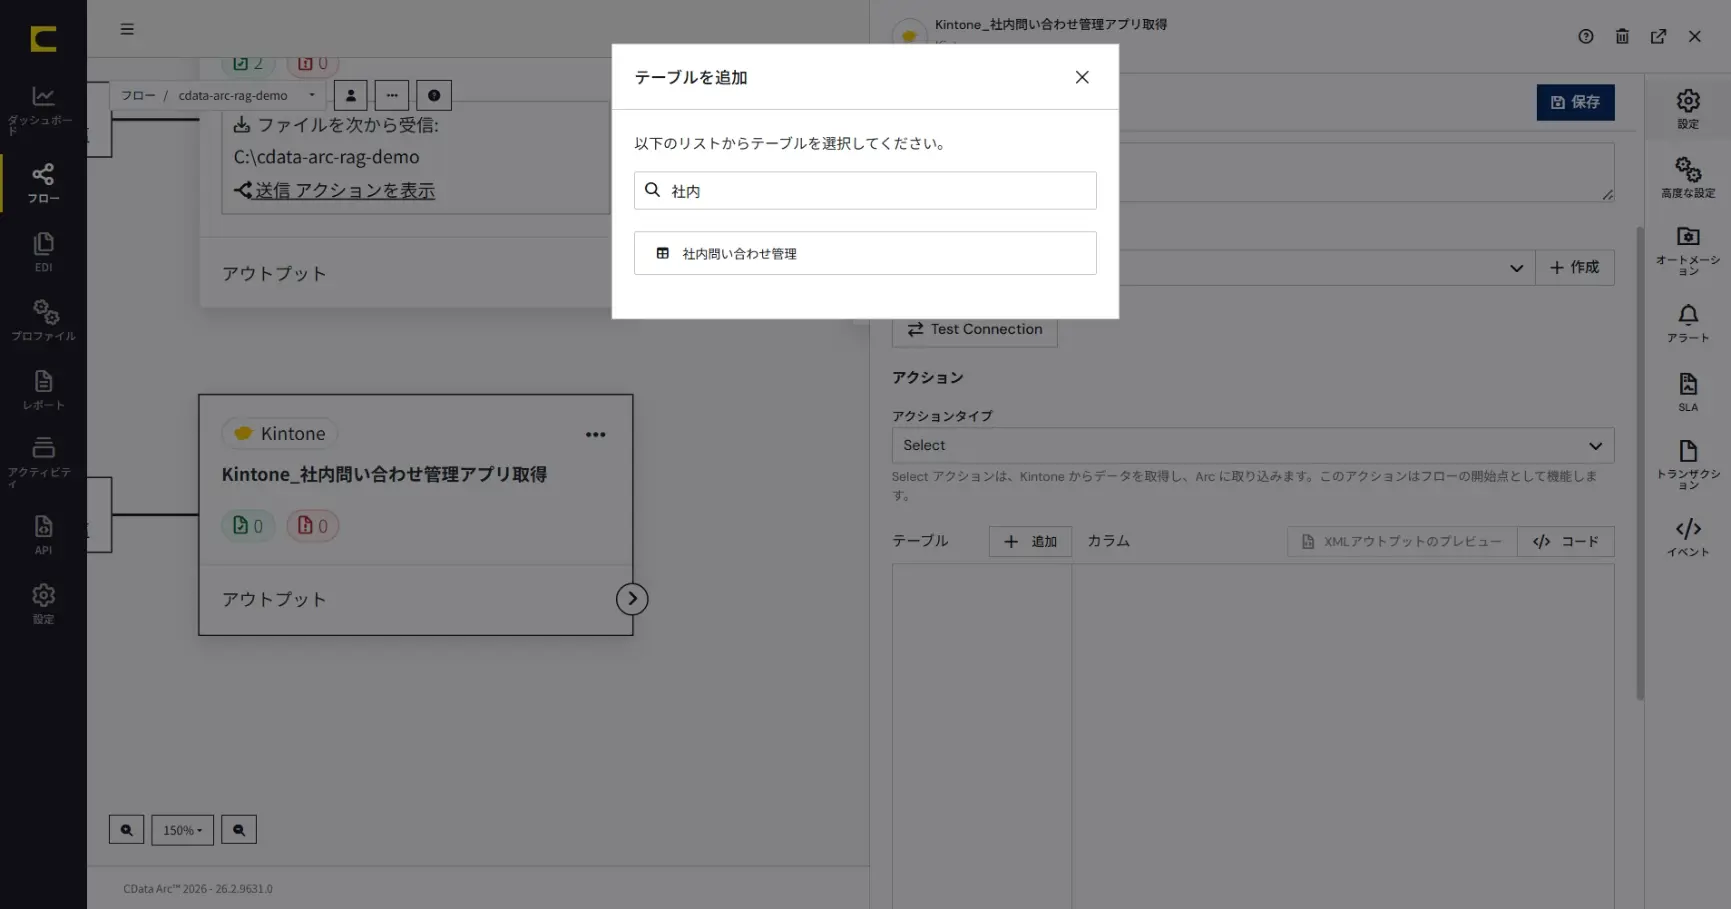Open the Kintone connector three-dot menu
The height and width of the screenshot is (909, 1731).
coord(596,434)
